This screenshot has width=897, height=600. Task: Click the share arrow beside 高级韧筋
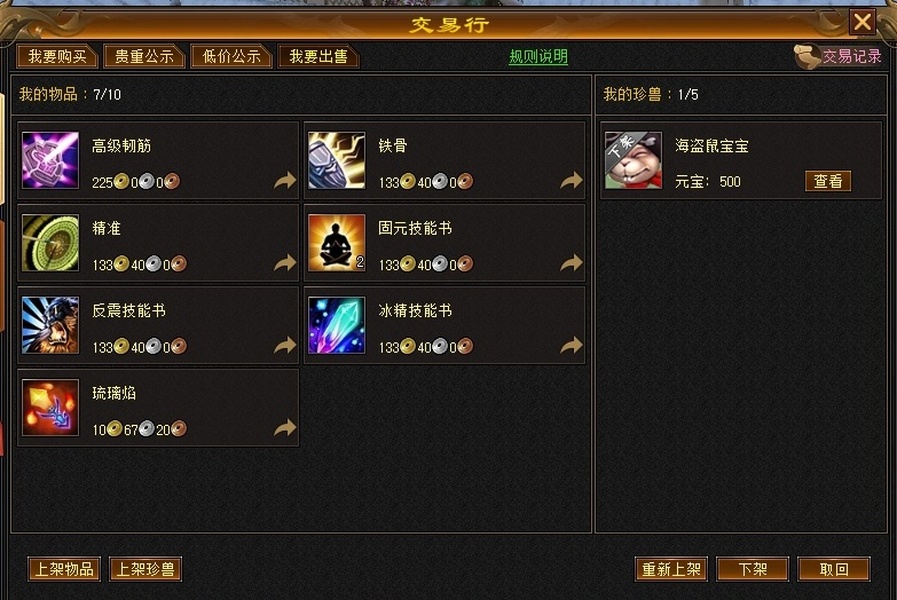click(x=285, y=181)
